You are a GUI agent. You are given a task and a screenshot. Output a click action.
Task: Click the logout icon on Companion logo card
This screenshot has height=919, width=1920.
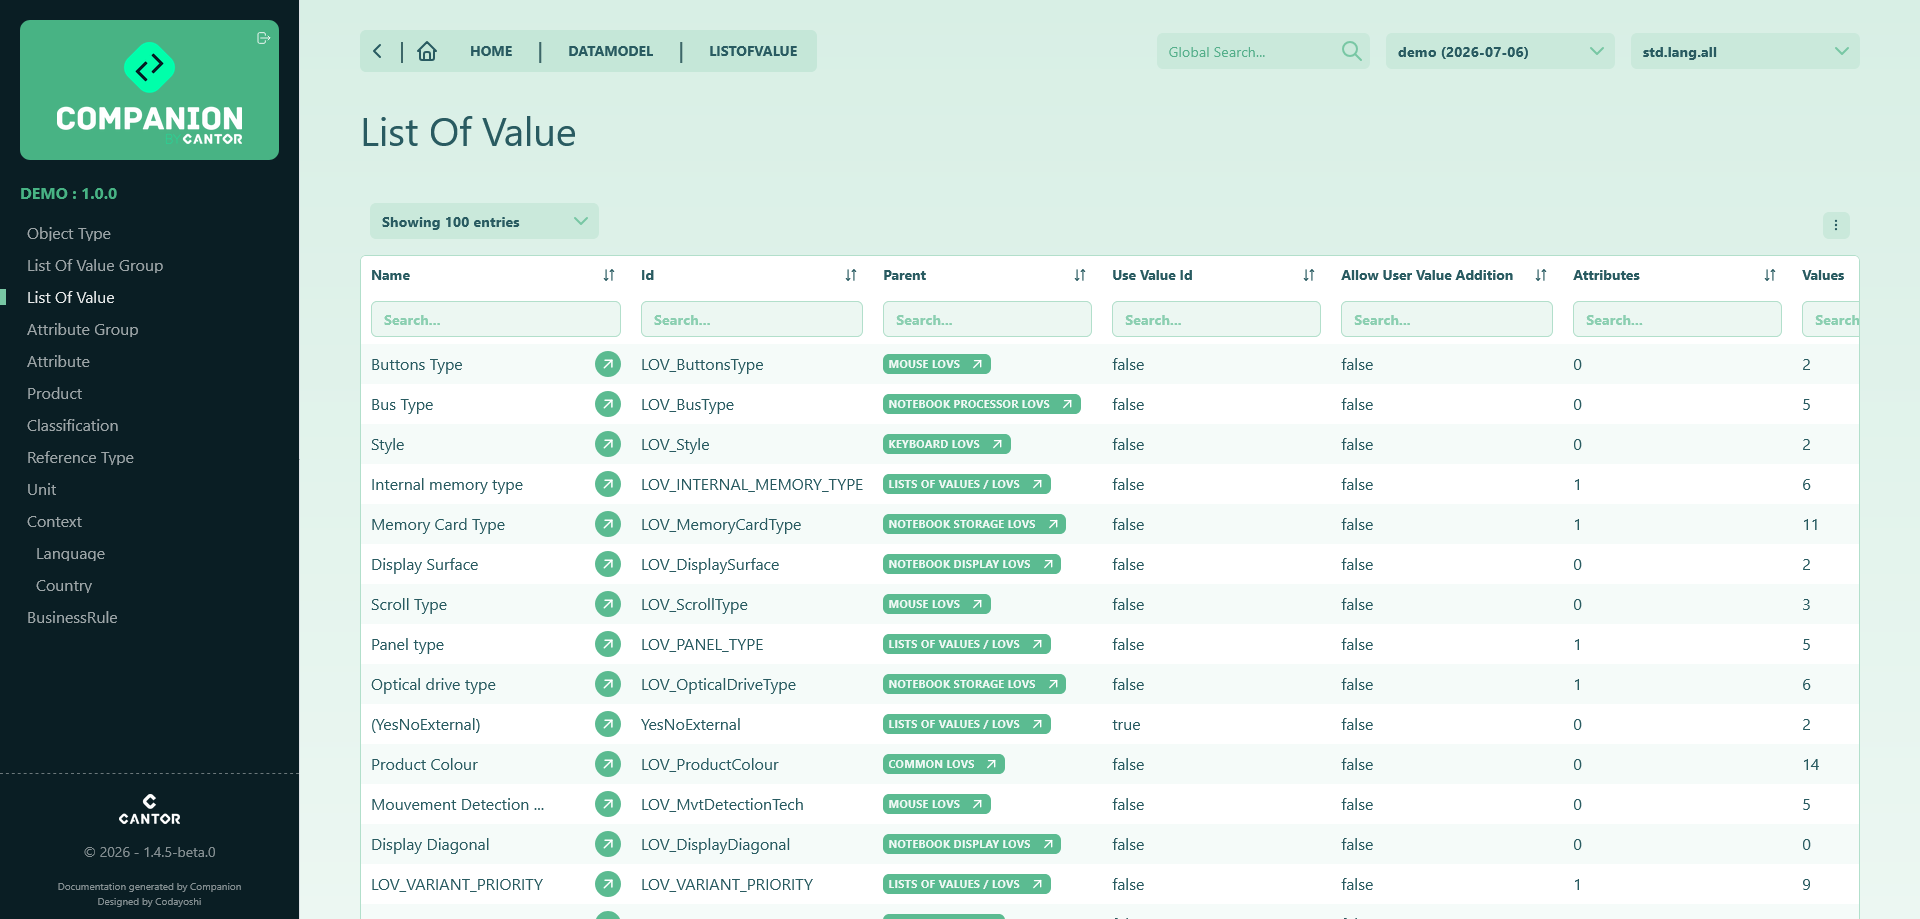click(x=263, y=38)
